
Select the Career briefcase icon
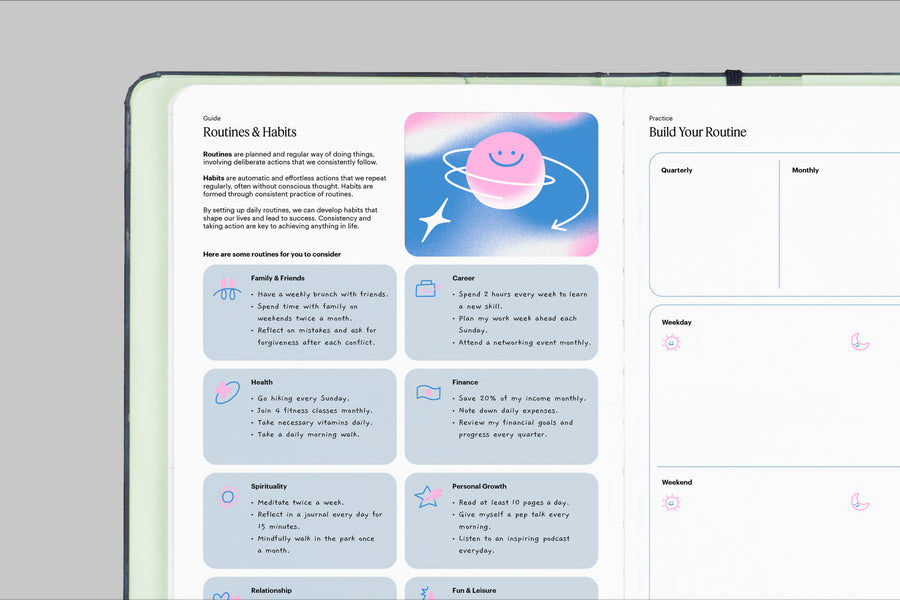pyautogui.click(x=427, y=289)
